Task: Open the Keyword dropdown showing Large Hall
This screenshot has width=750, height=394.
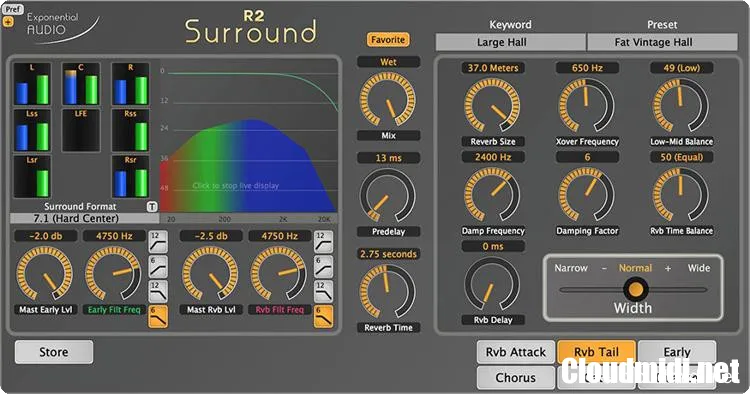Action: click(x=510, y=42)
